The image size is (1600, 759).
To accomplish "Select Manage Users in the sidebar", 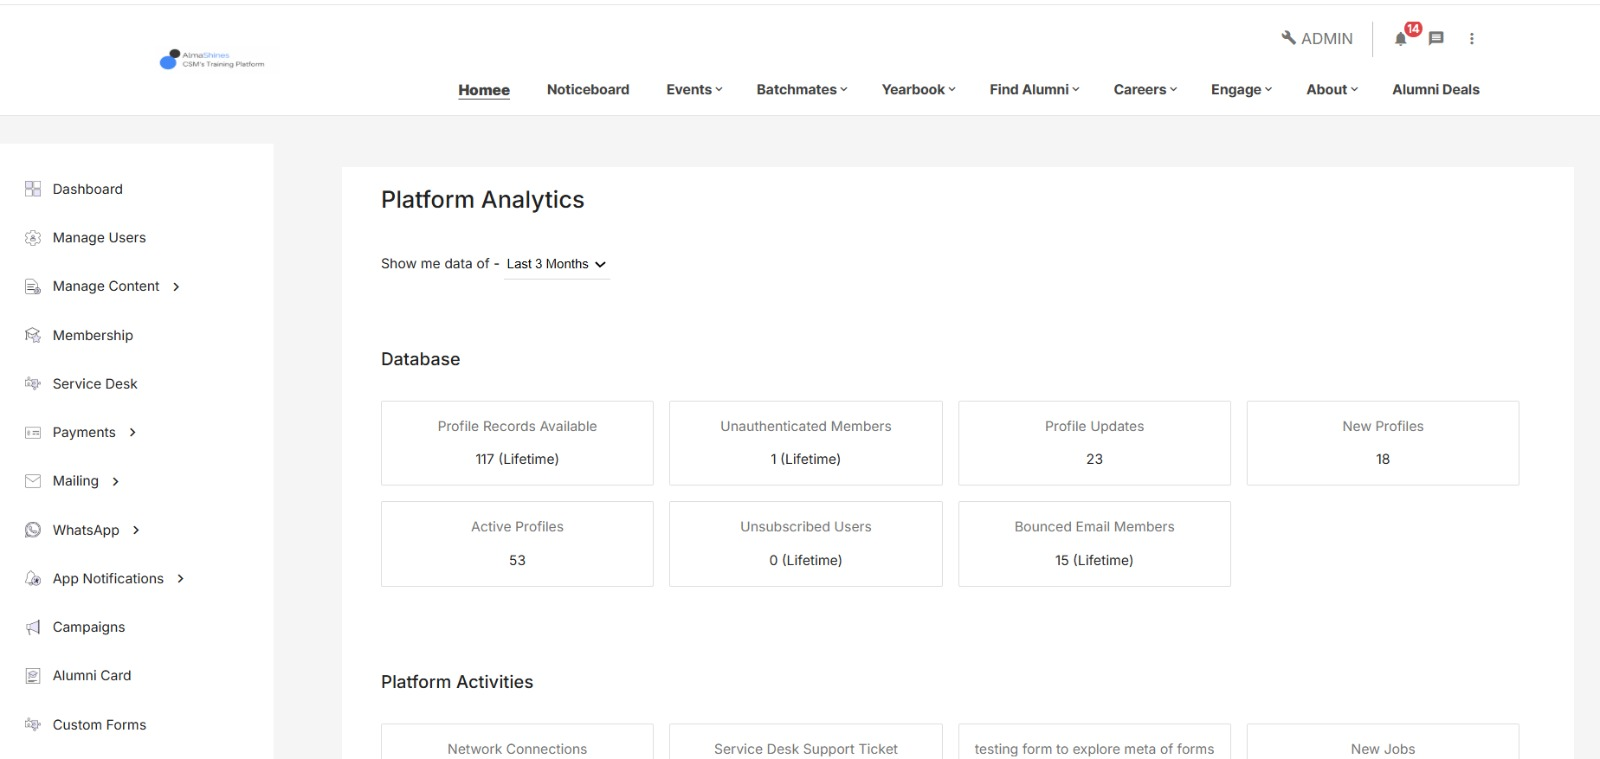I will [99, 238].
